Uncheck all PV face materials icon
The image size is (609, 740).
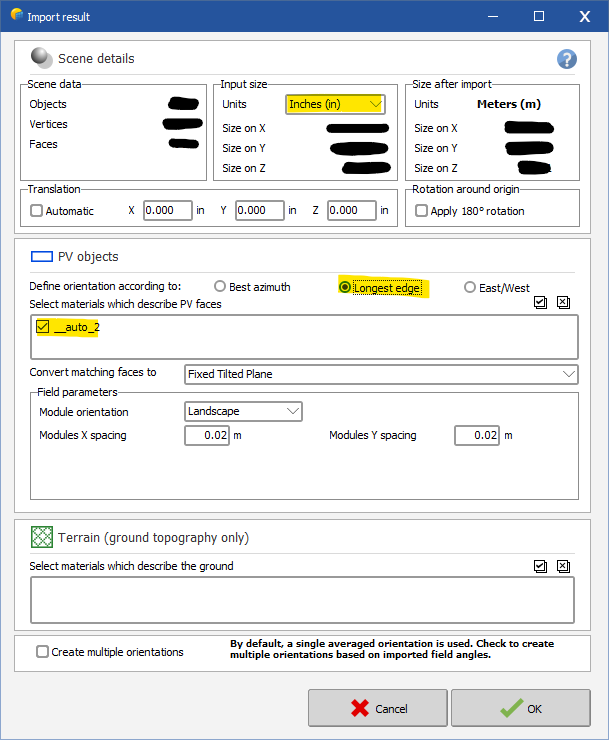tap(563, 302)
